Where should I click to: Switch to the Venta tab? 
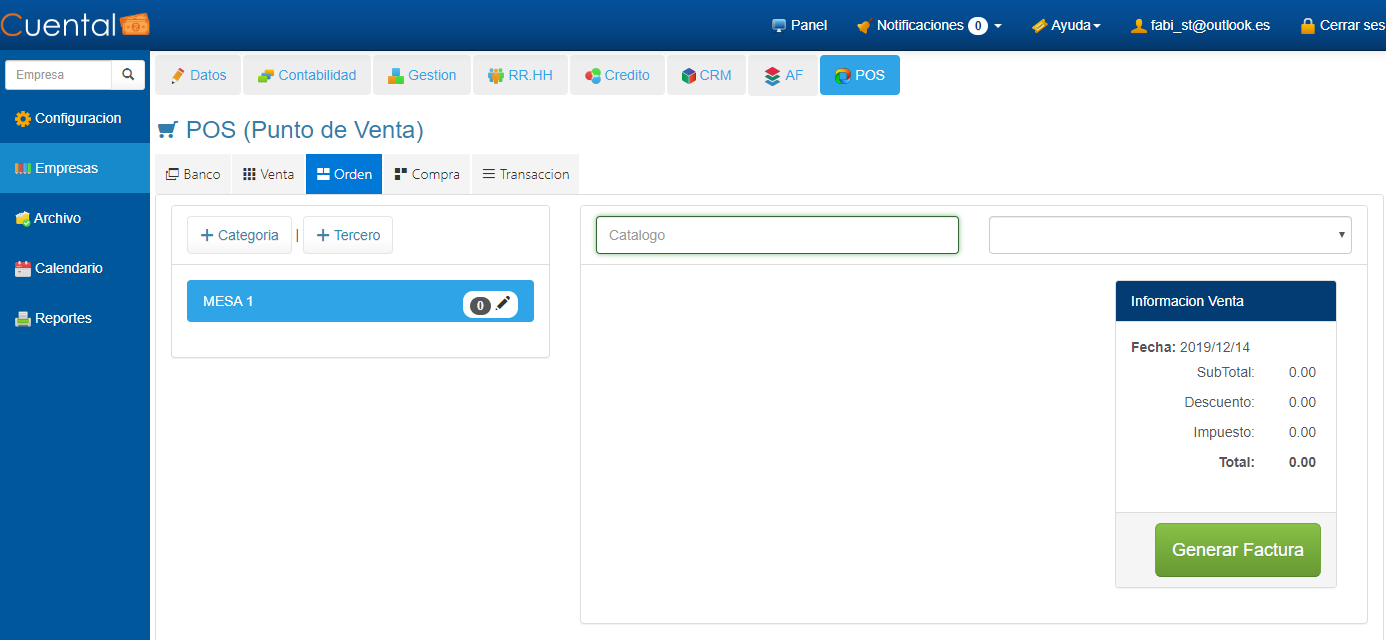pyautogui.click(x=268, y=174)
